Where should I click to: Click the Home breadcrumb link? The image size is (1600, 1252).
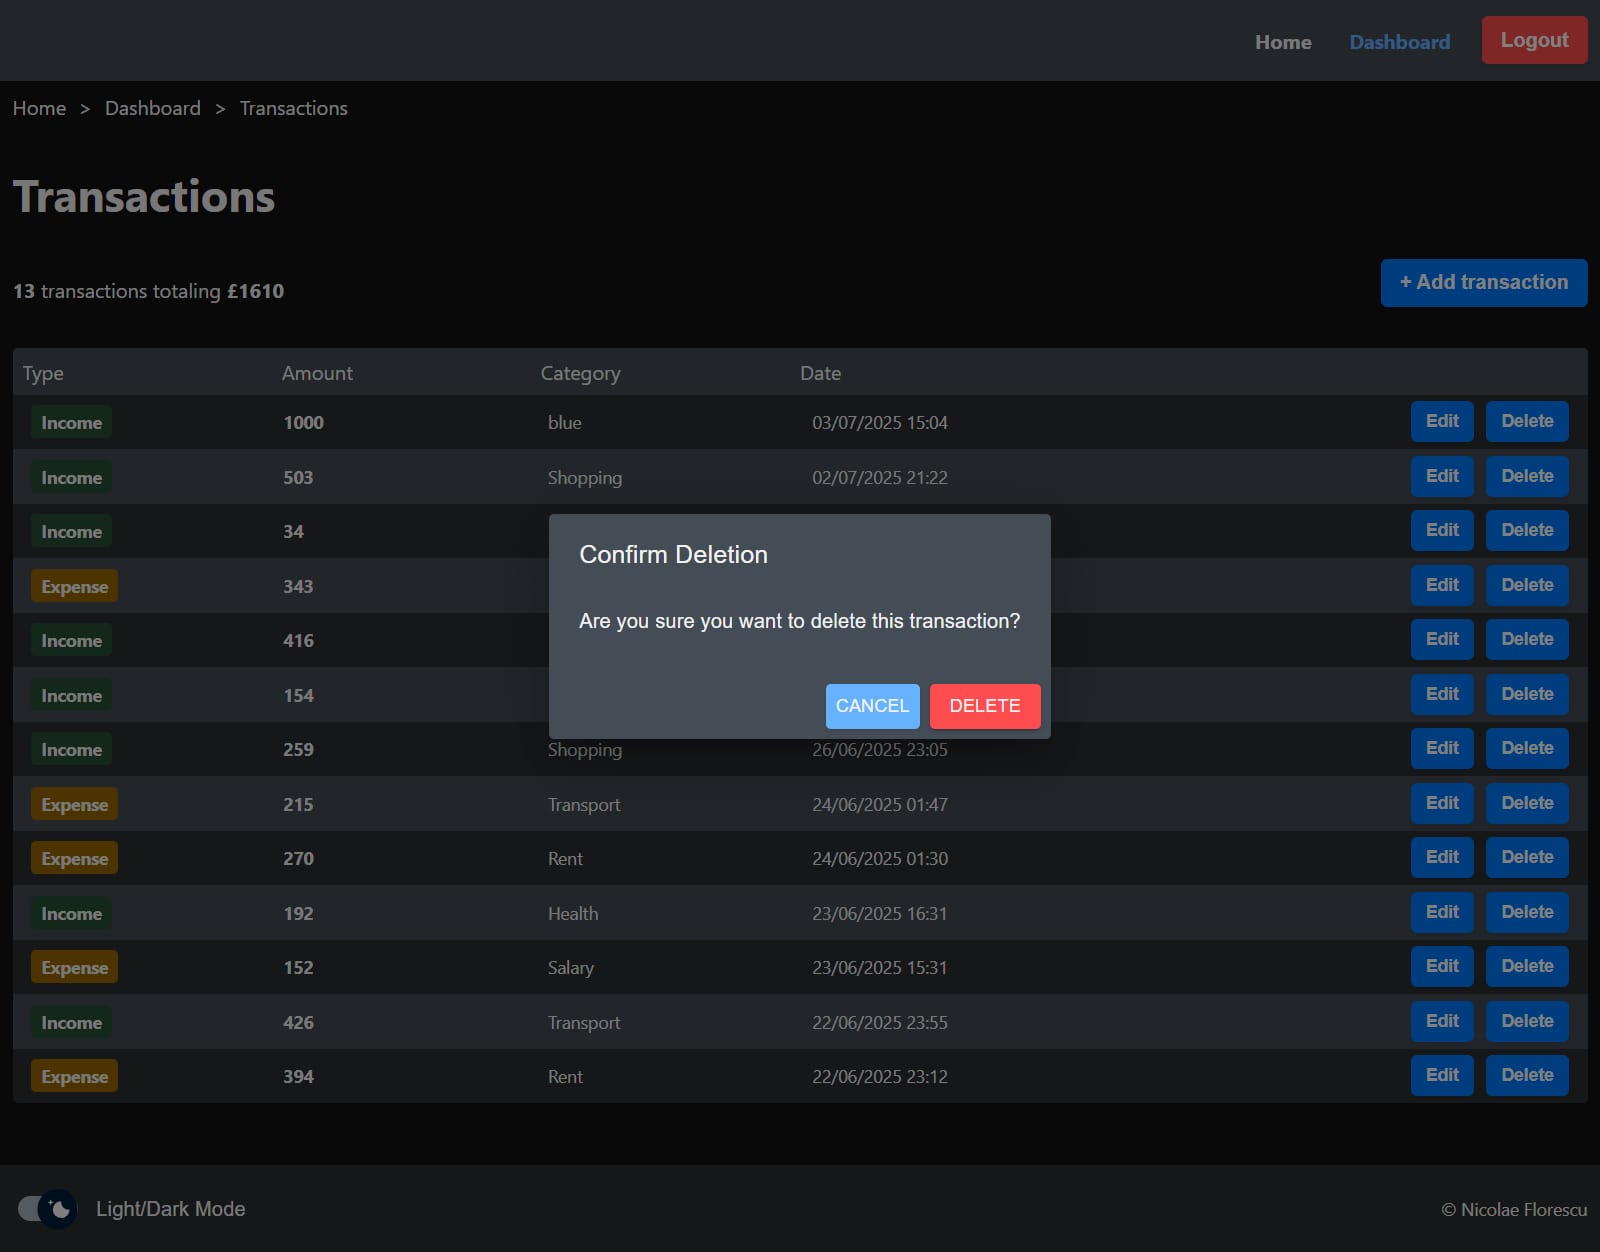tap(39, 108)
